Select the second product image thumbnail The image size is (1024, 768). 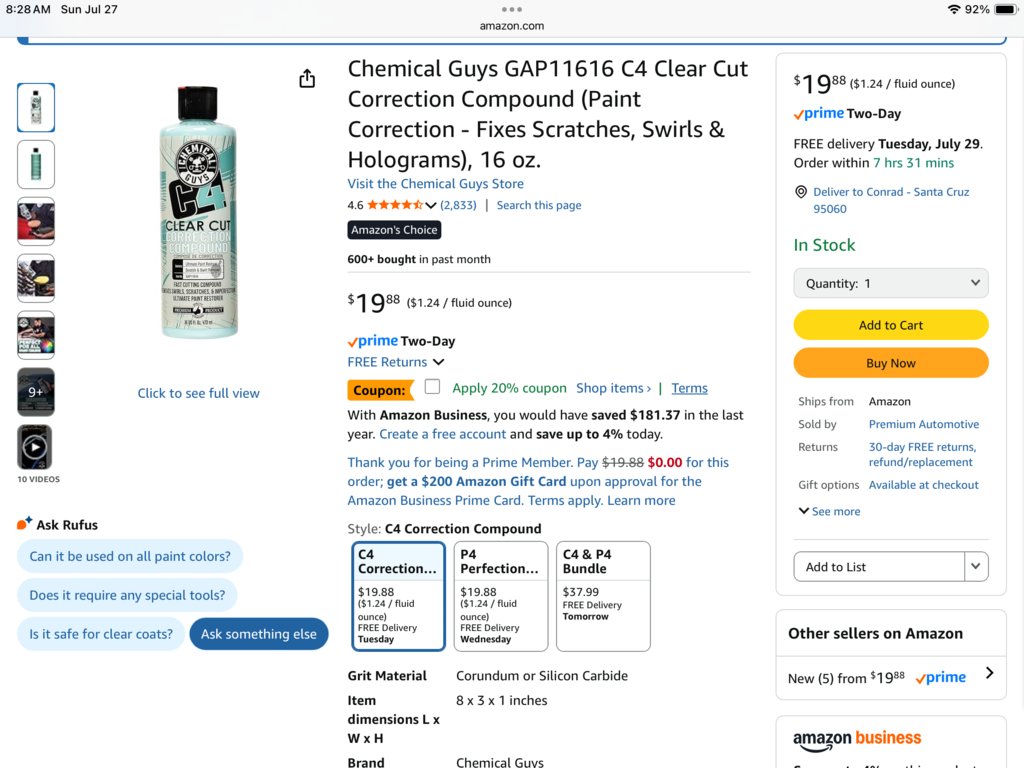point(36,165)
